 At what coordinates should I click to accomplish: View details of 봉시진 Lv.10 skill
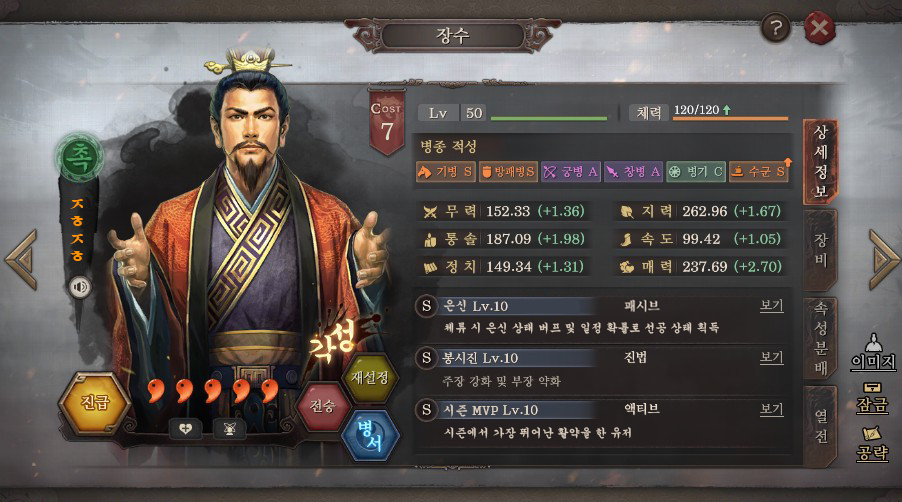(771, 357)
